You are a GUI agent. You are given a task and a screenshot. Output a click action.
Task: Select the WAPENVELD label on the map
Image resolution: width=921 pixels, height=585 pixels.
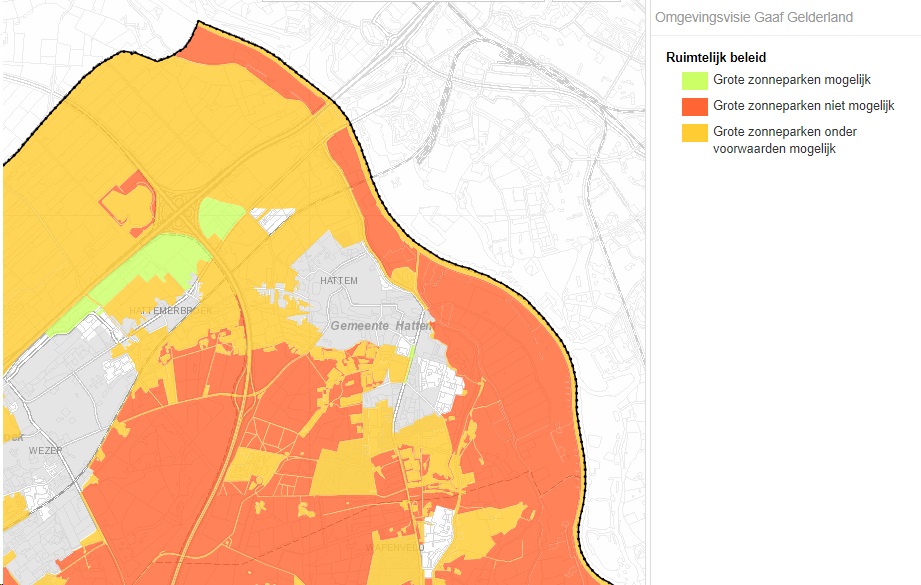[397, 548]
